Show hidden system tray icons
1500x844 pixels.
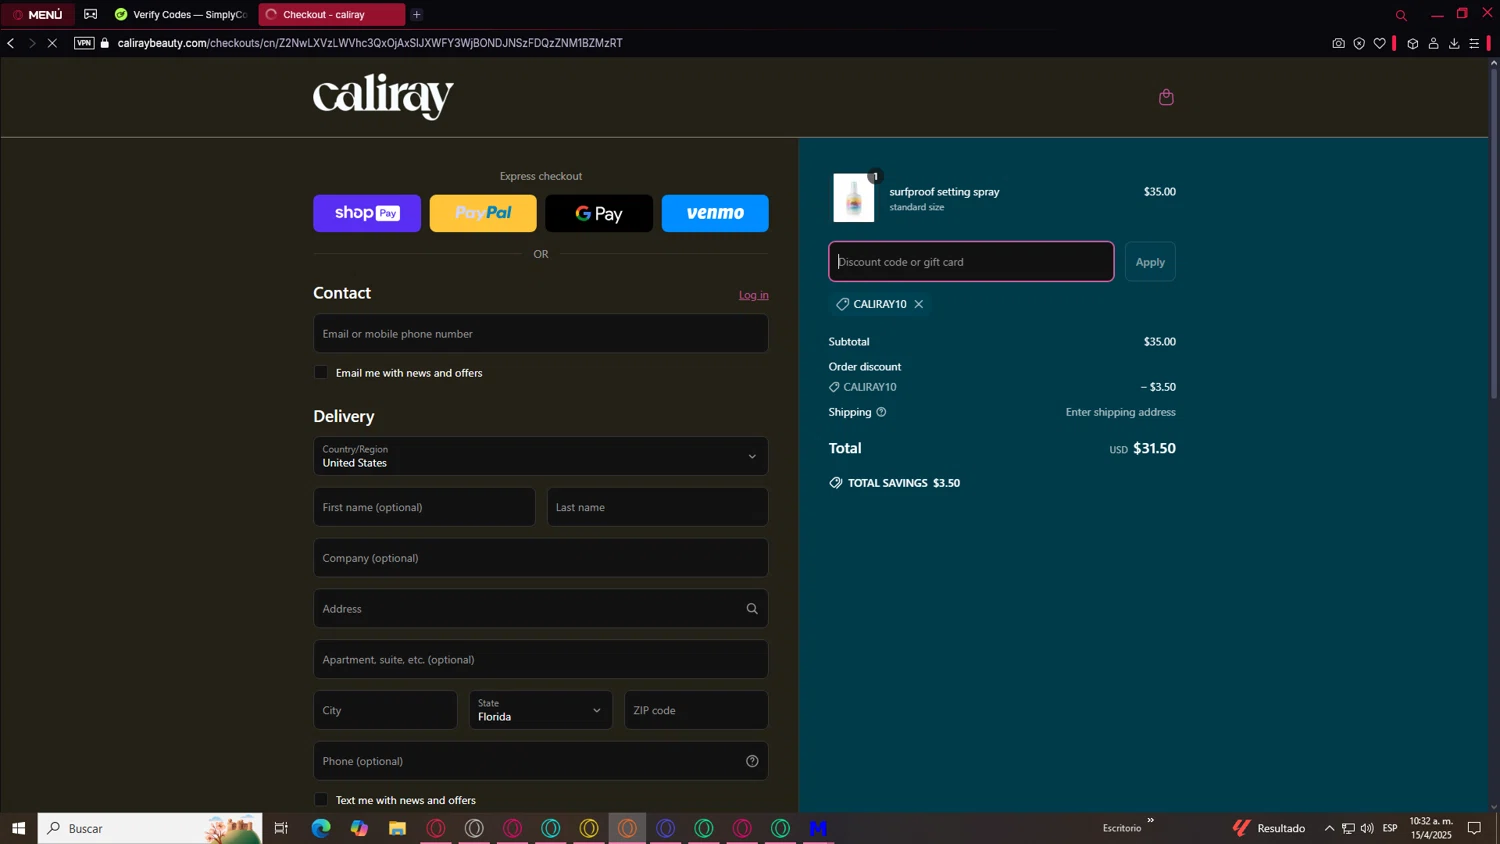point(1329,828)
